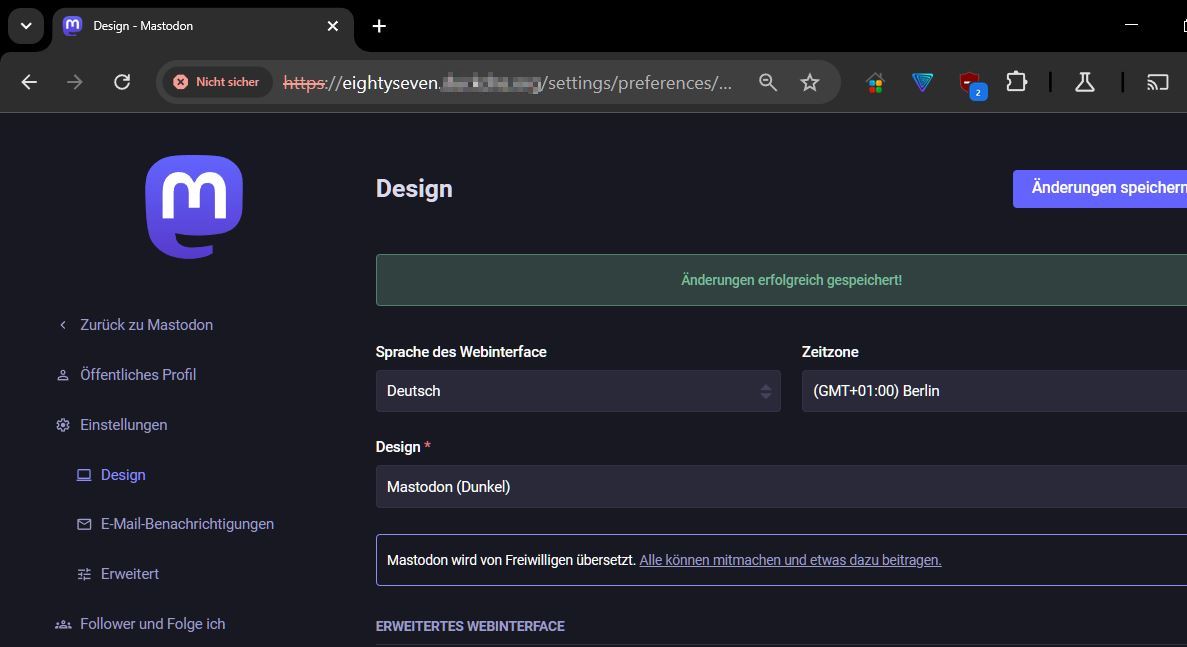Image resolution: width=1187 pixels, height=647 pixels.
Task: Click the Mastodon logo in sidebar
Action: click(194, 207)
